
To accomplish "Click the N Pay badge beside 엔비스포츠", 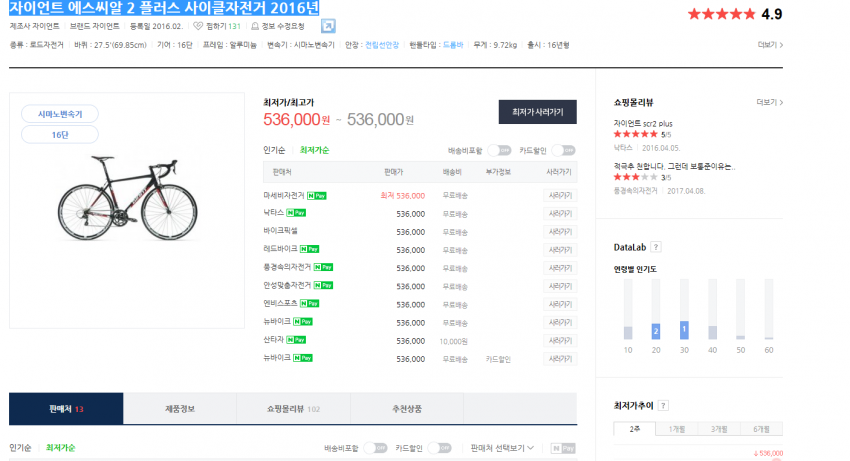I will 310,303.
